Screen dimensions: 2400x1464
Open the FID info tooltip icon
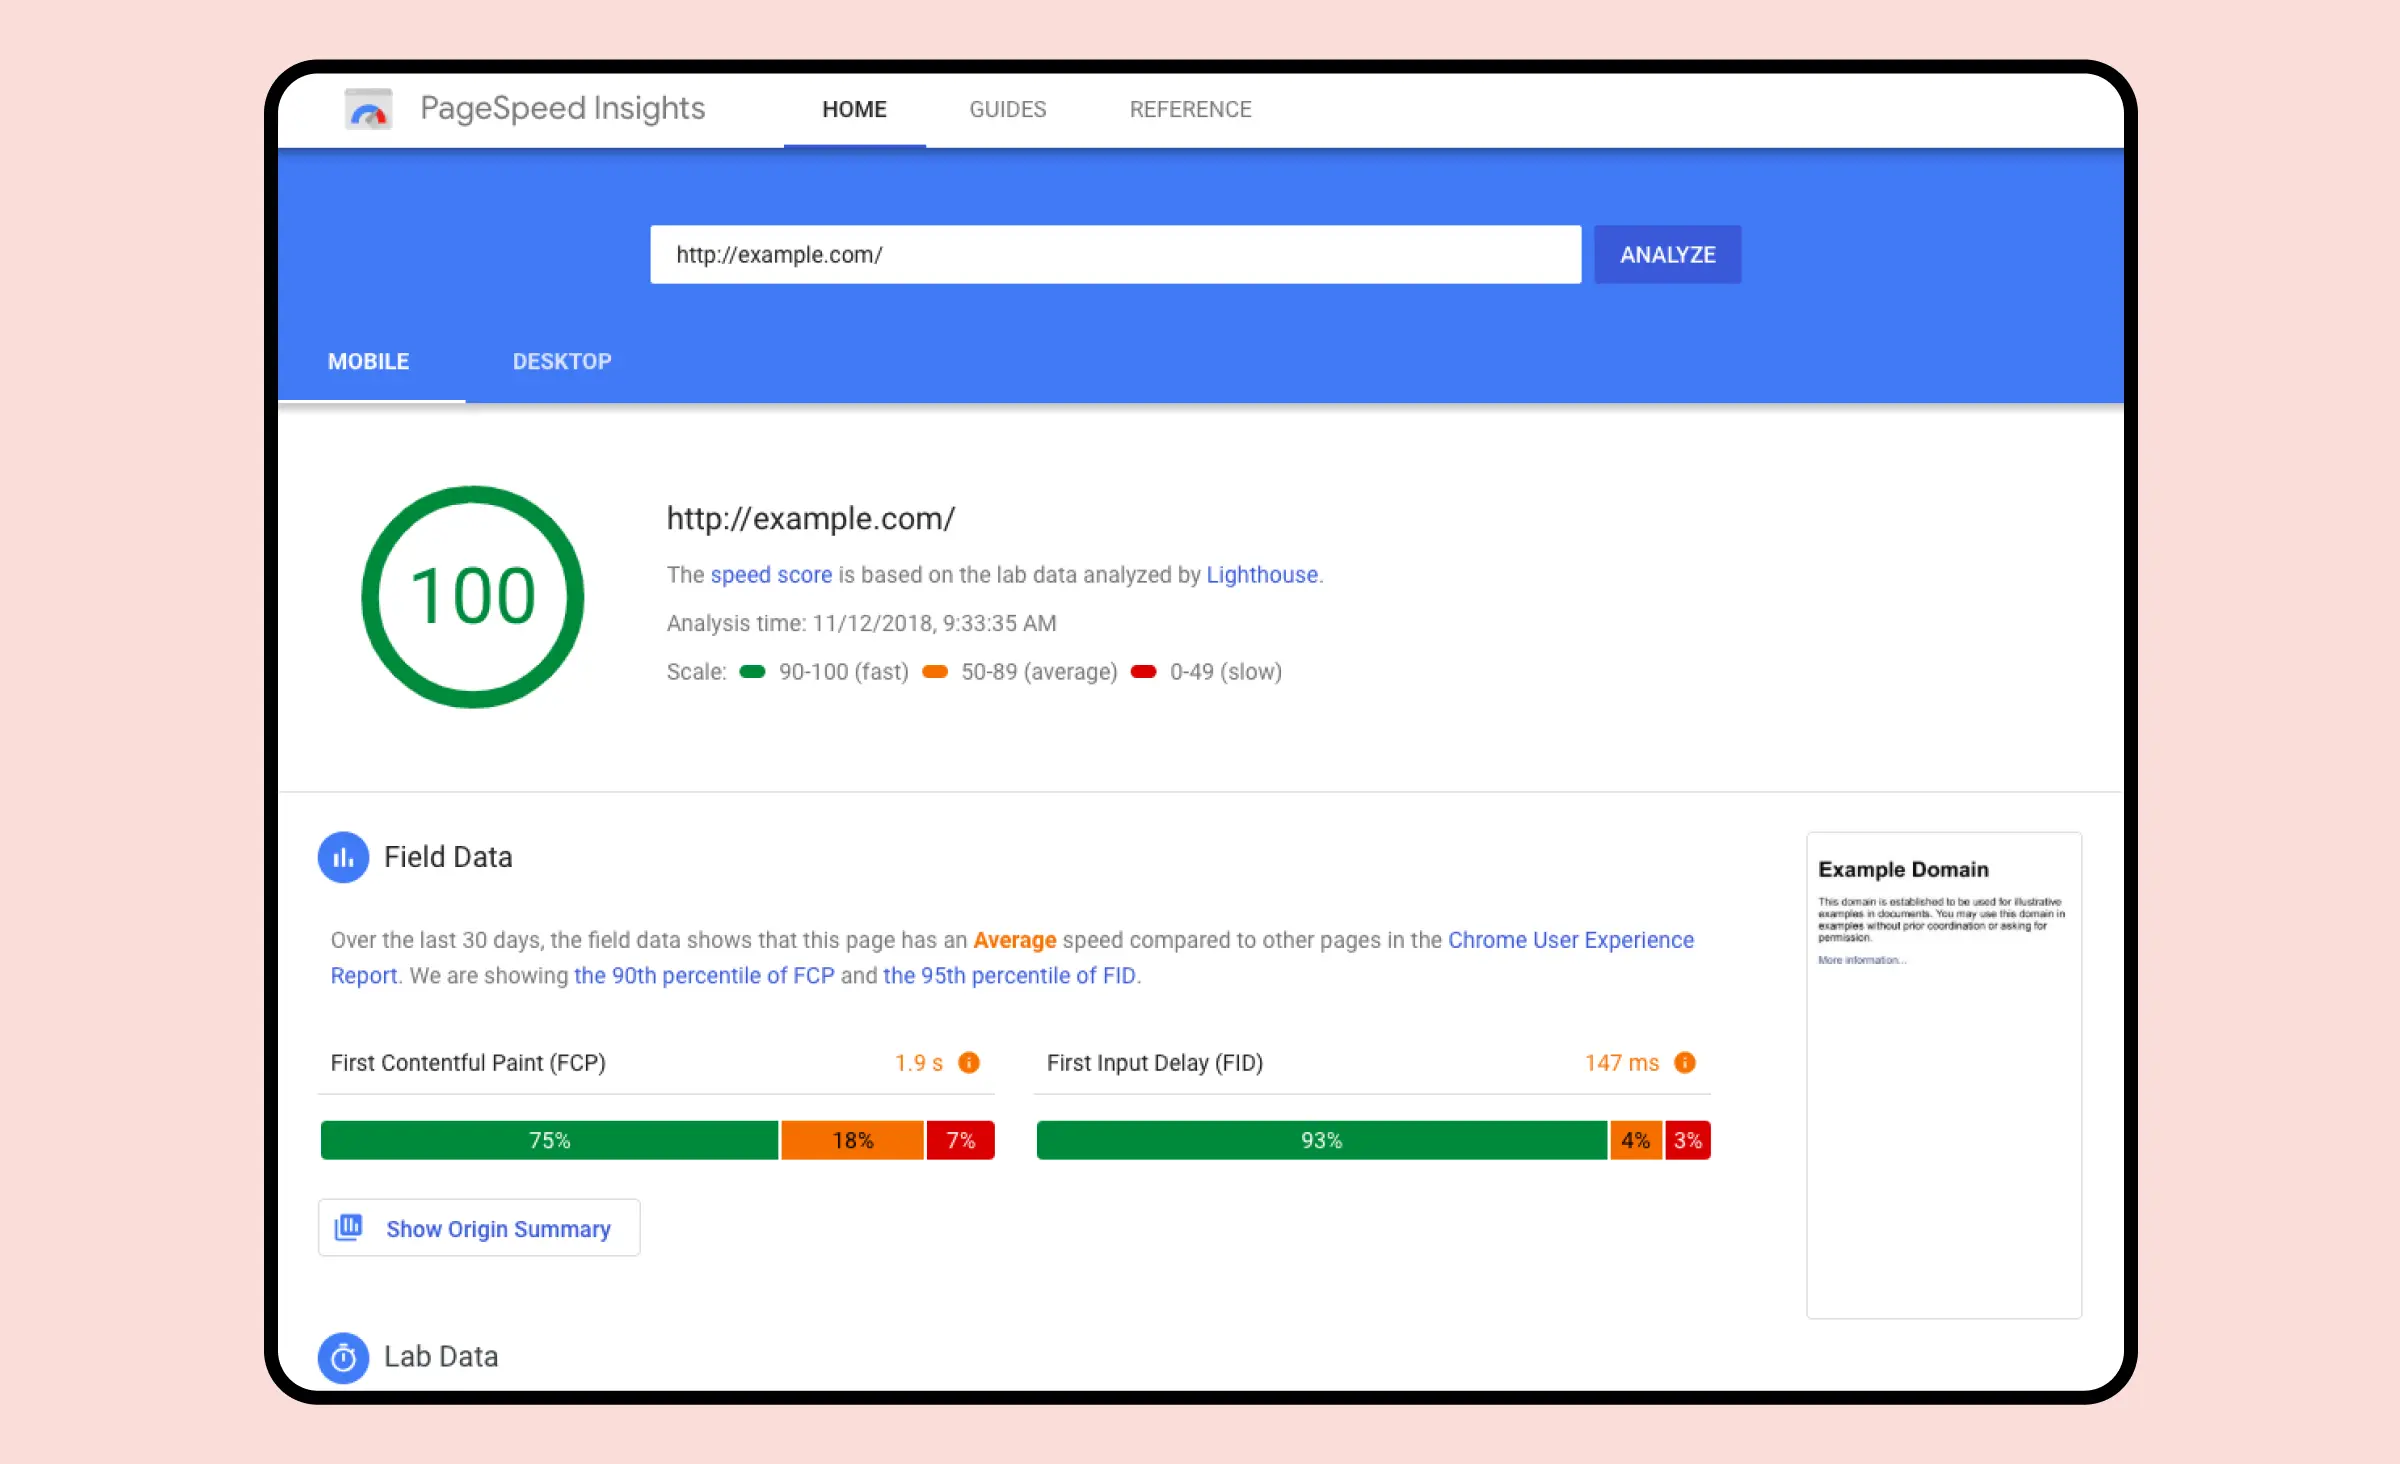coord(1686,1063)
